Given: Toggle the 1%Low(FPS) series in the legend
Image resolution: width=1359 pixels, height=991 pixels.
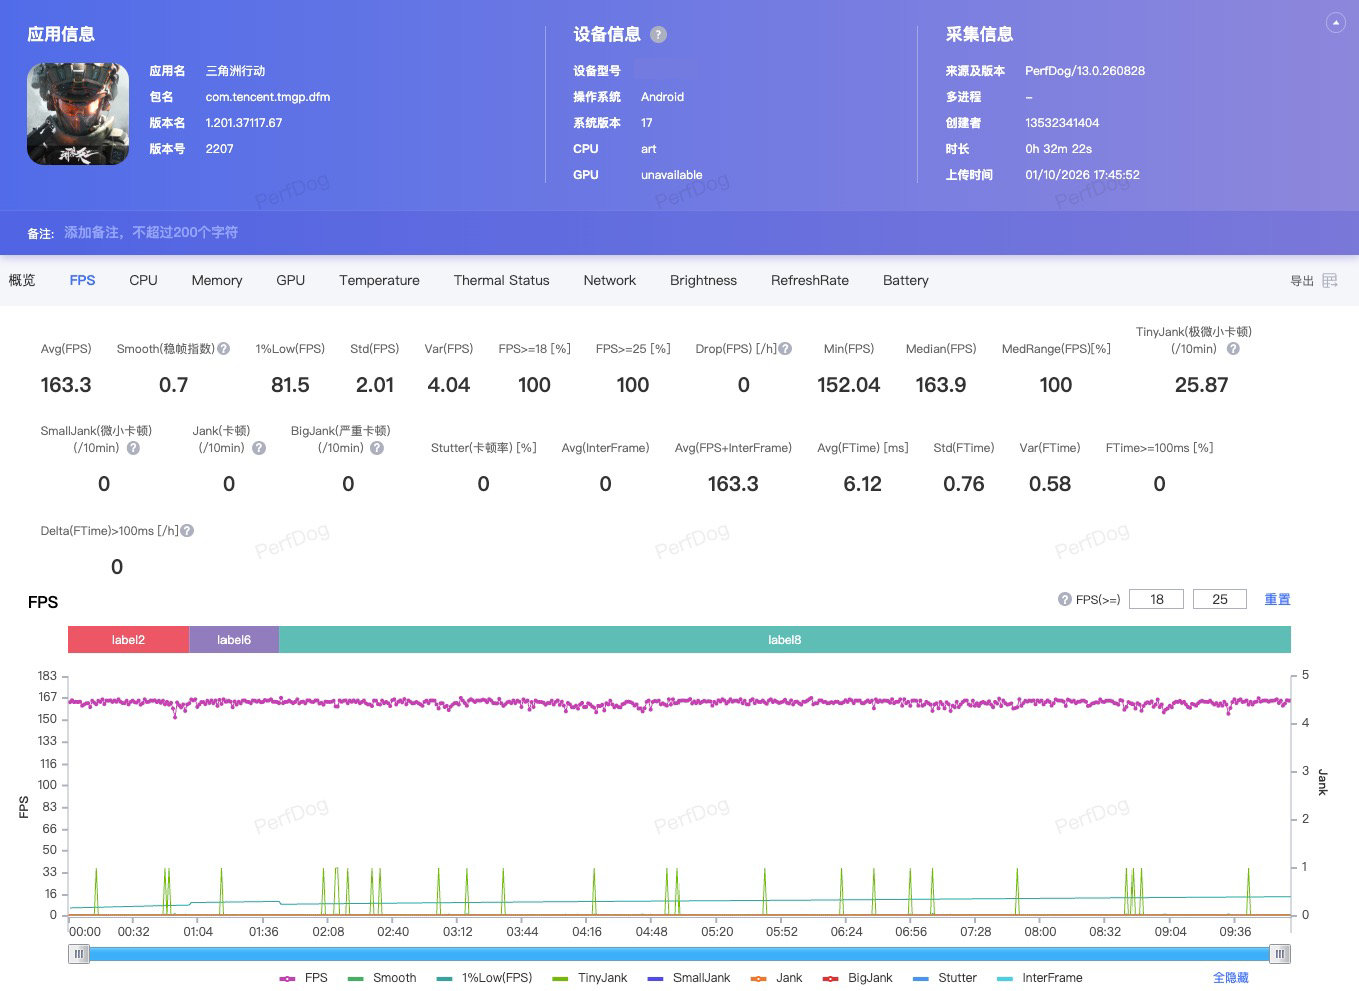Looking at the screenshot, I should [x=484, y=978].
